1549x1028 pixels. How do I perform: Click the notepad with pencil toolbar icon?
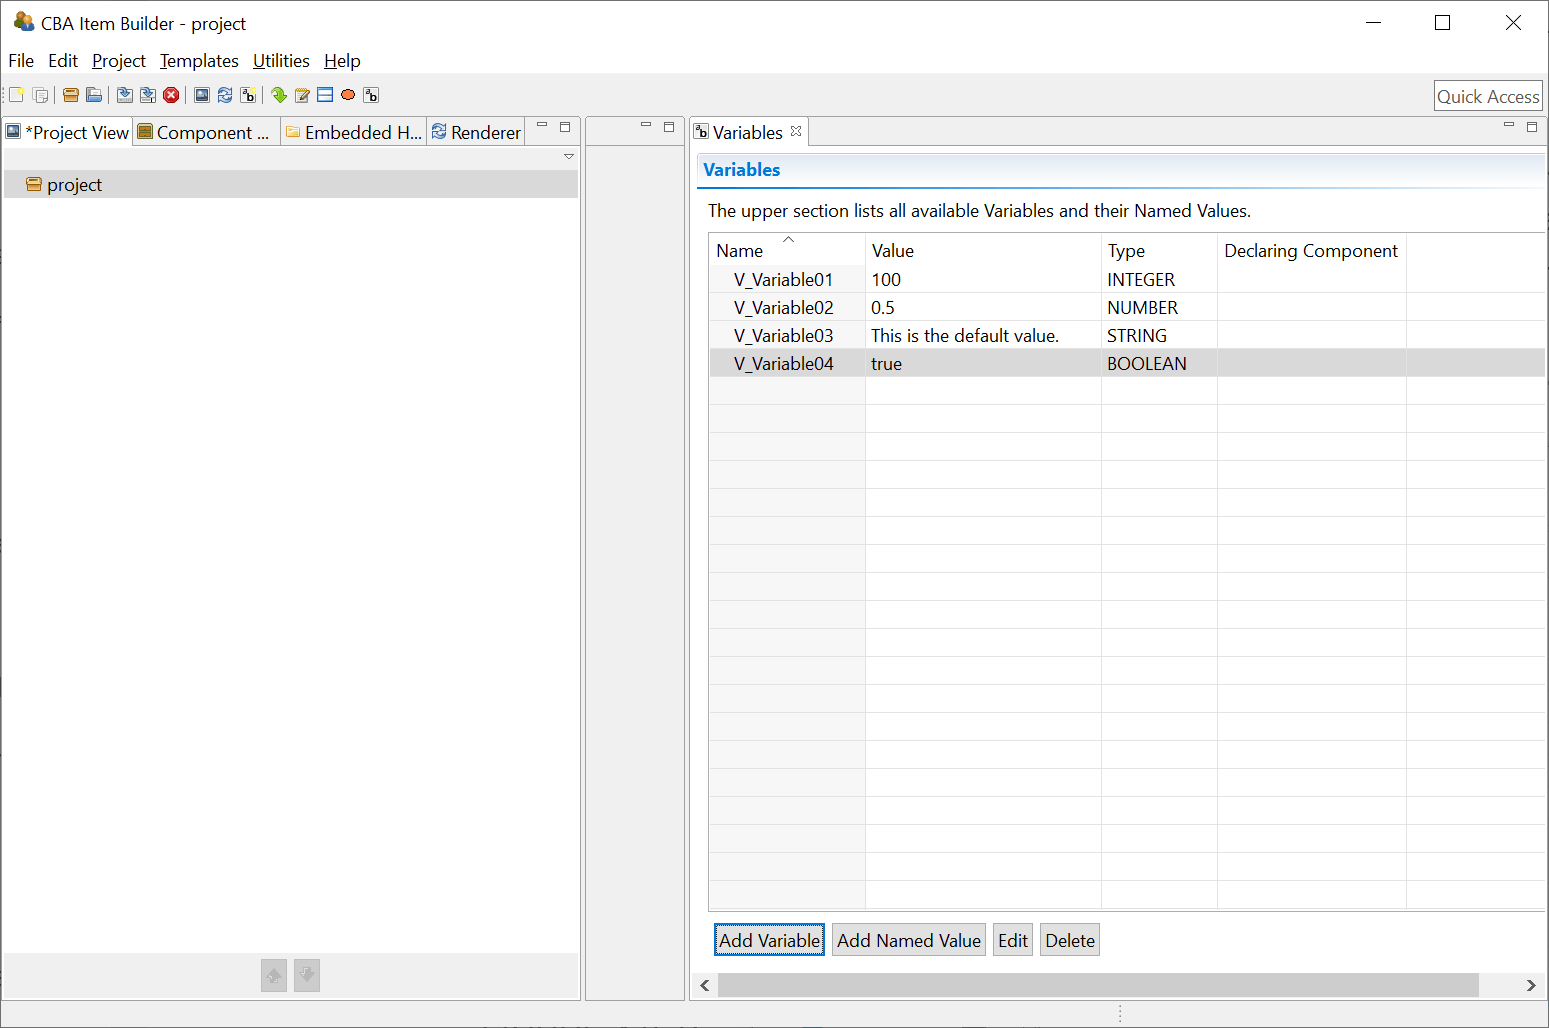[302, 95]
